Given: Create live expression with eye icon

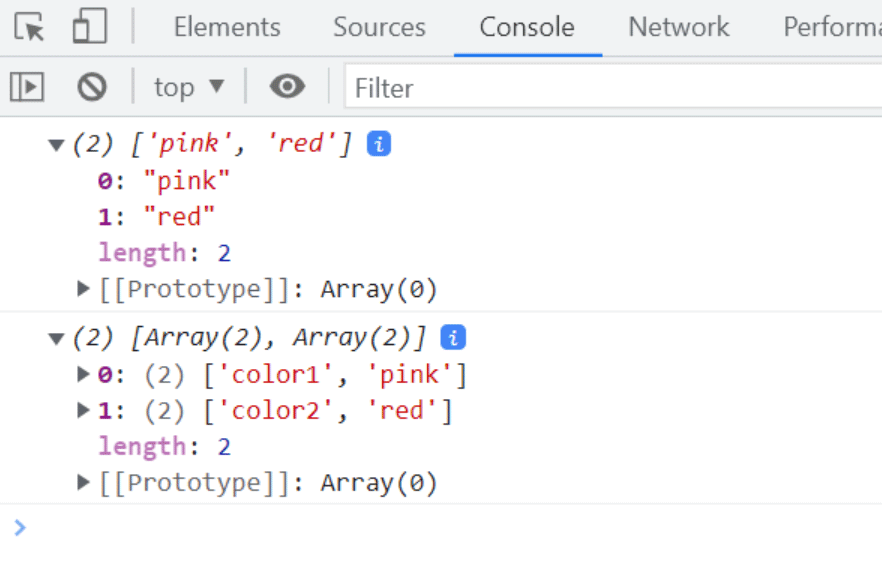Looking at the screenshot, I should (287, 88).
